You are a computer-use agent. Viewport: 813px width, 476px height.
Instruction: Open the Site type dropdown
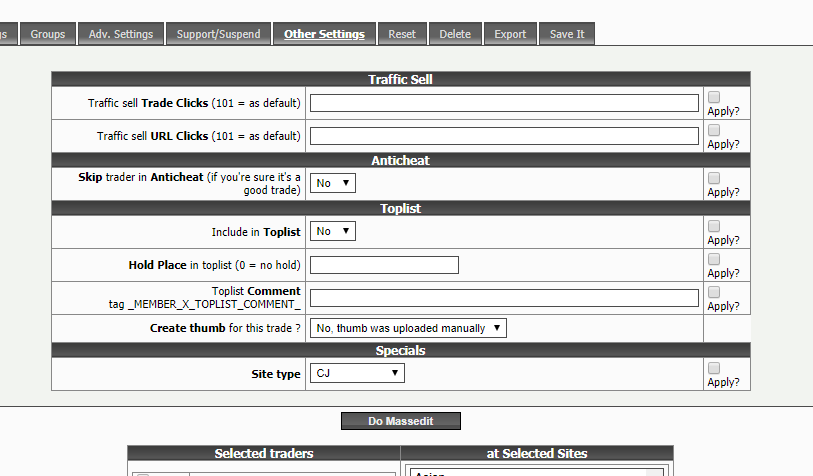[x=357, y=373]
